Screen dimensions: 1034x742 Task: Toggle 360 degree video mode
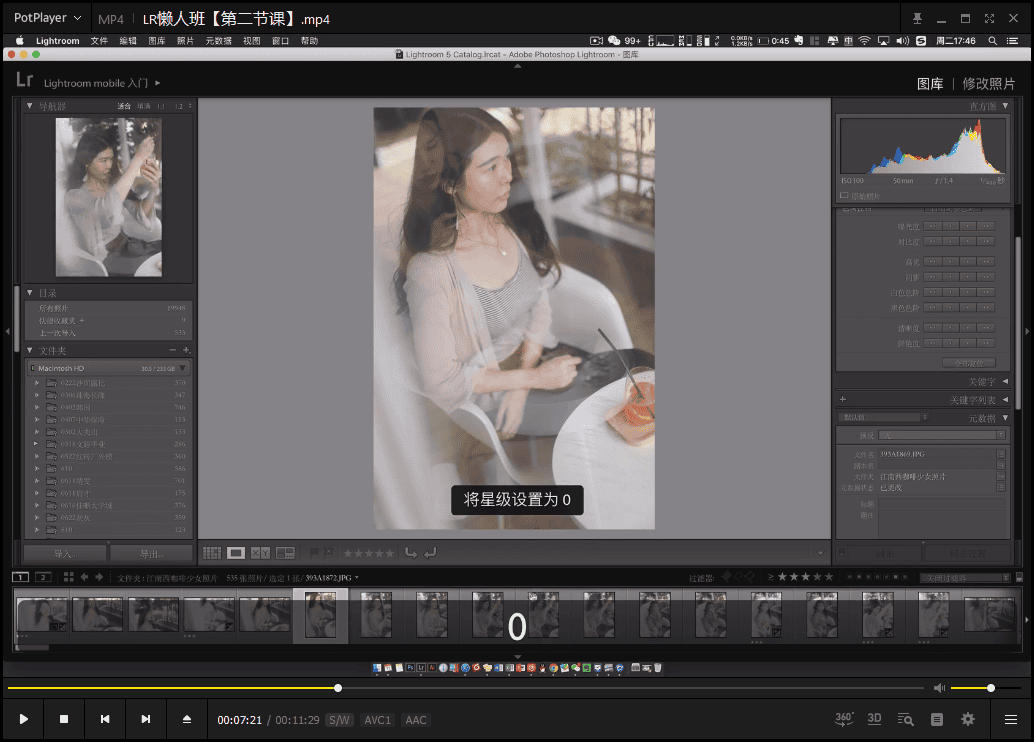pos(844,719)
